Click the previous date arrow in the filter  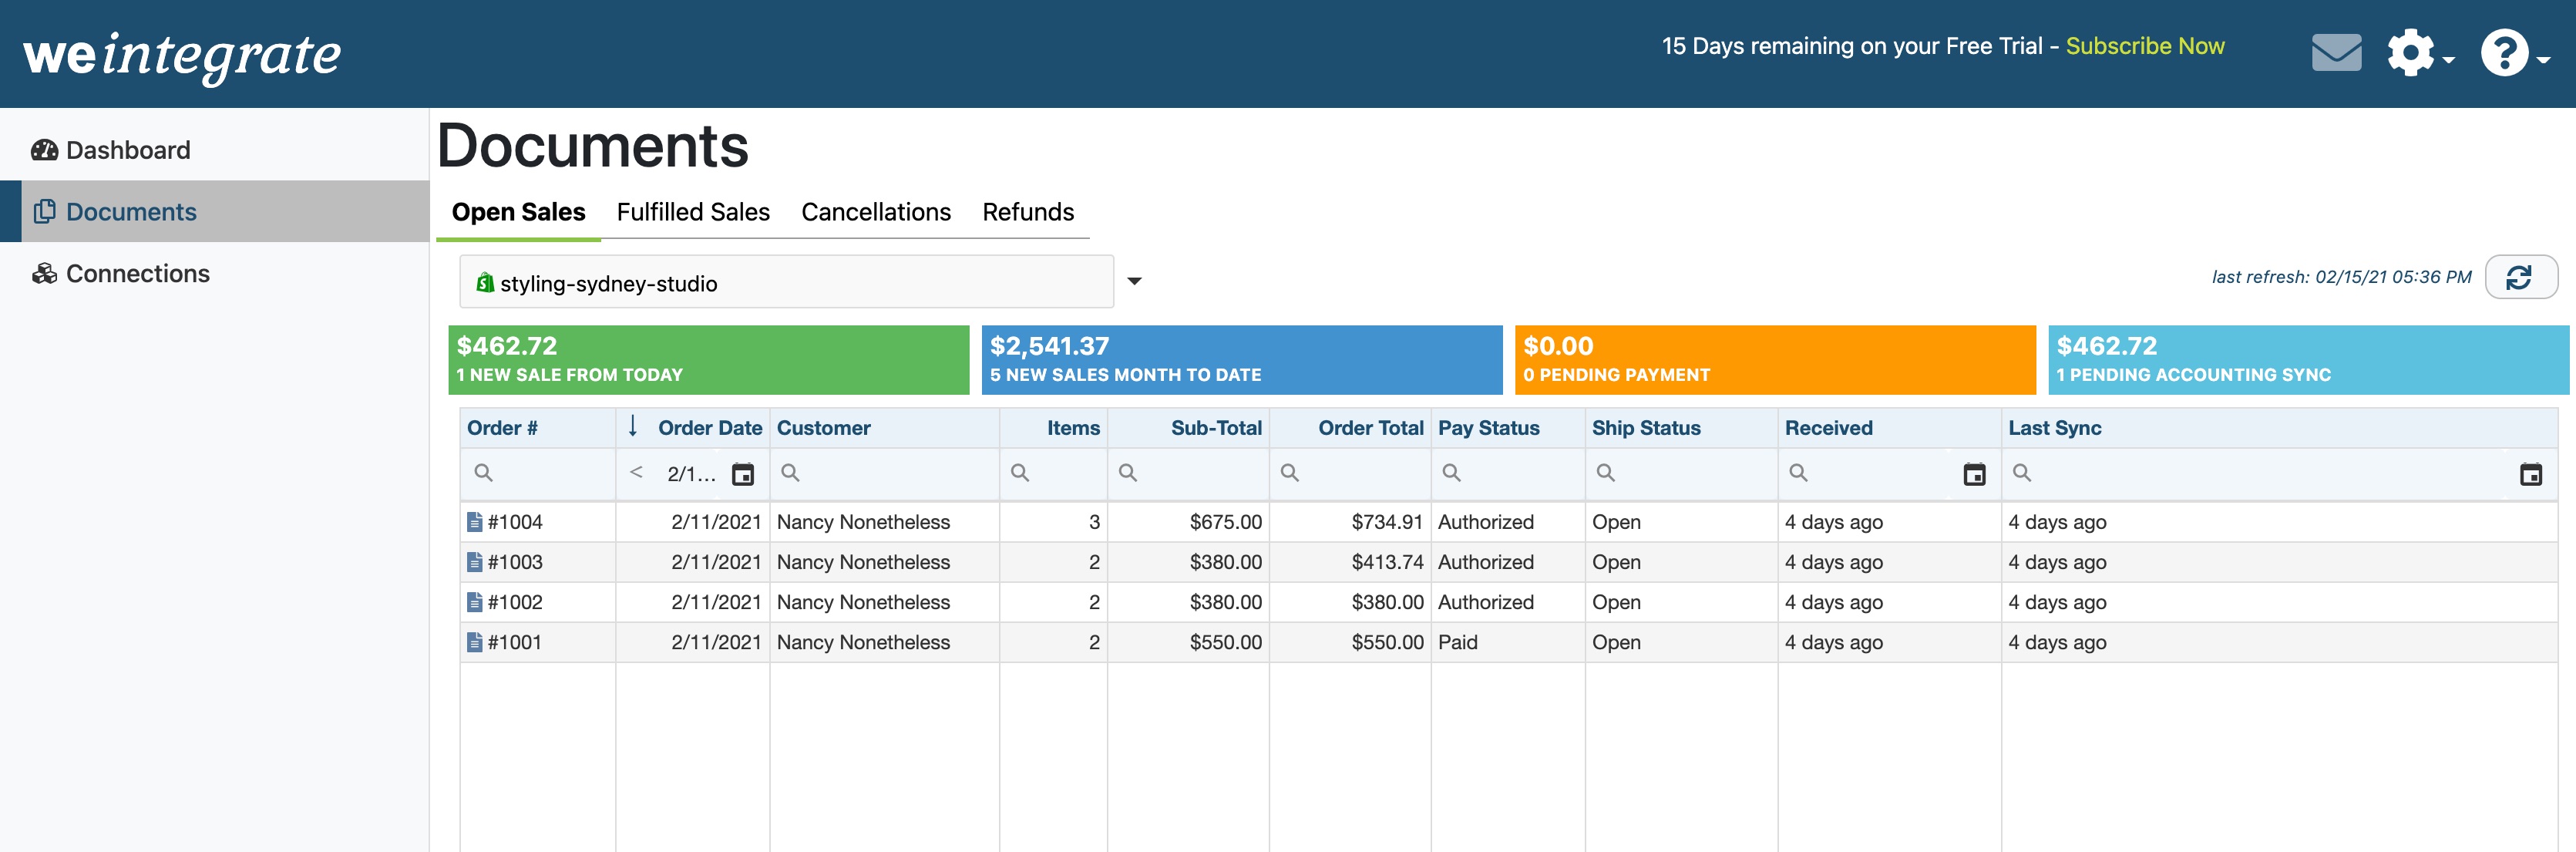[x=637, y=474]
